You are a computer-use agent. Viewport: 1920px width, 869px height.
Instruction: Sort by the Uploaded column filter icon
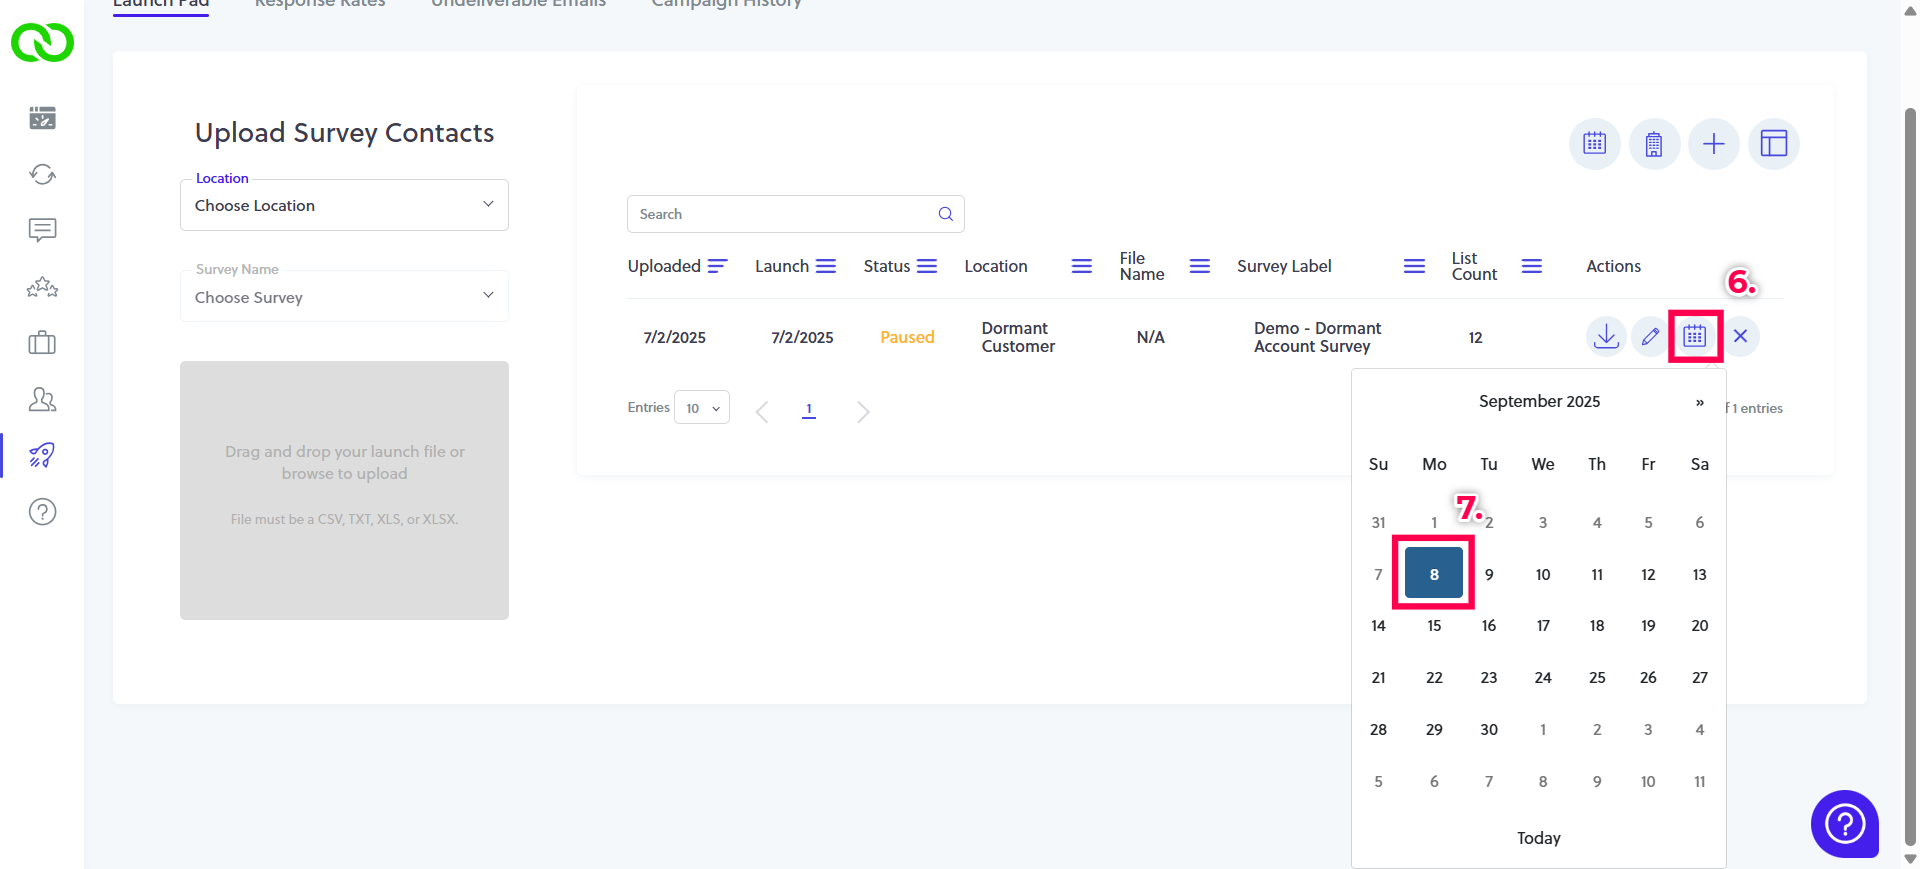[x=717, y=266]
